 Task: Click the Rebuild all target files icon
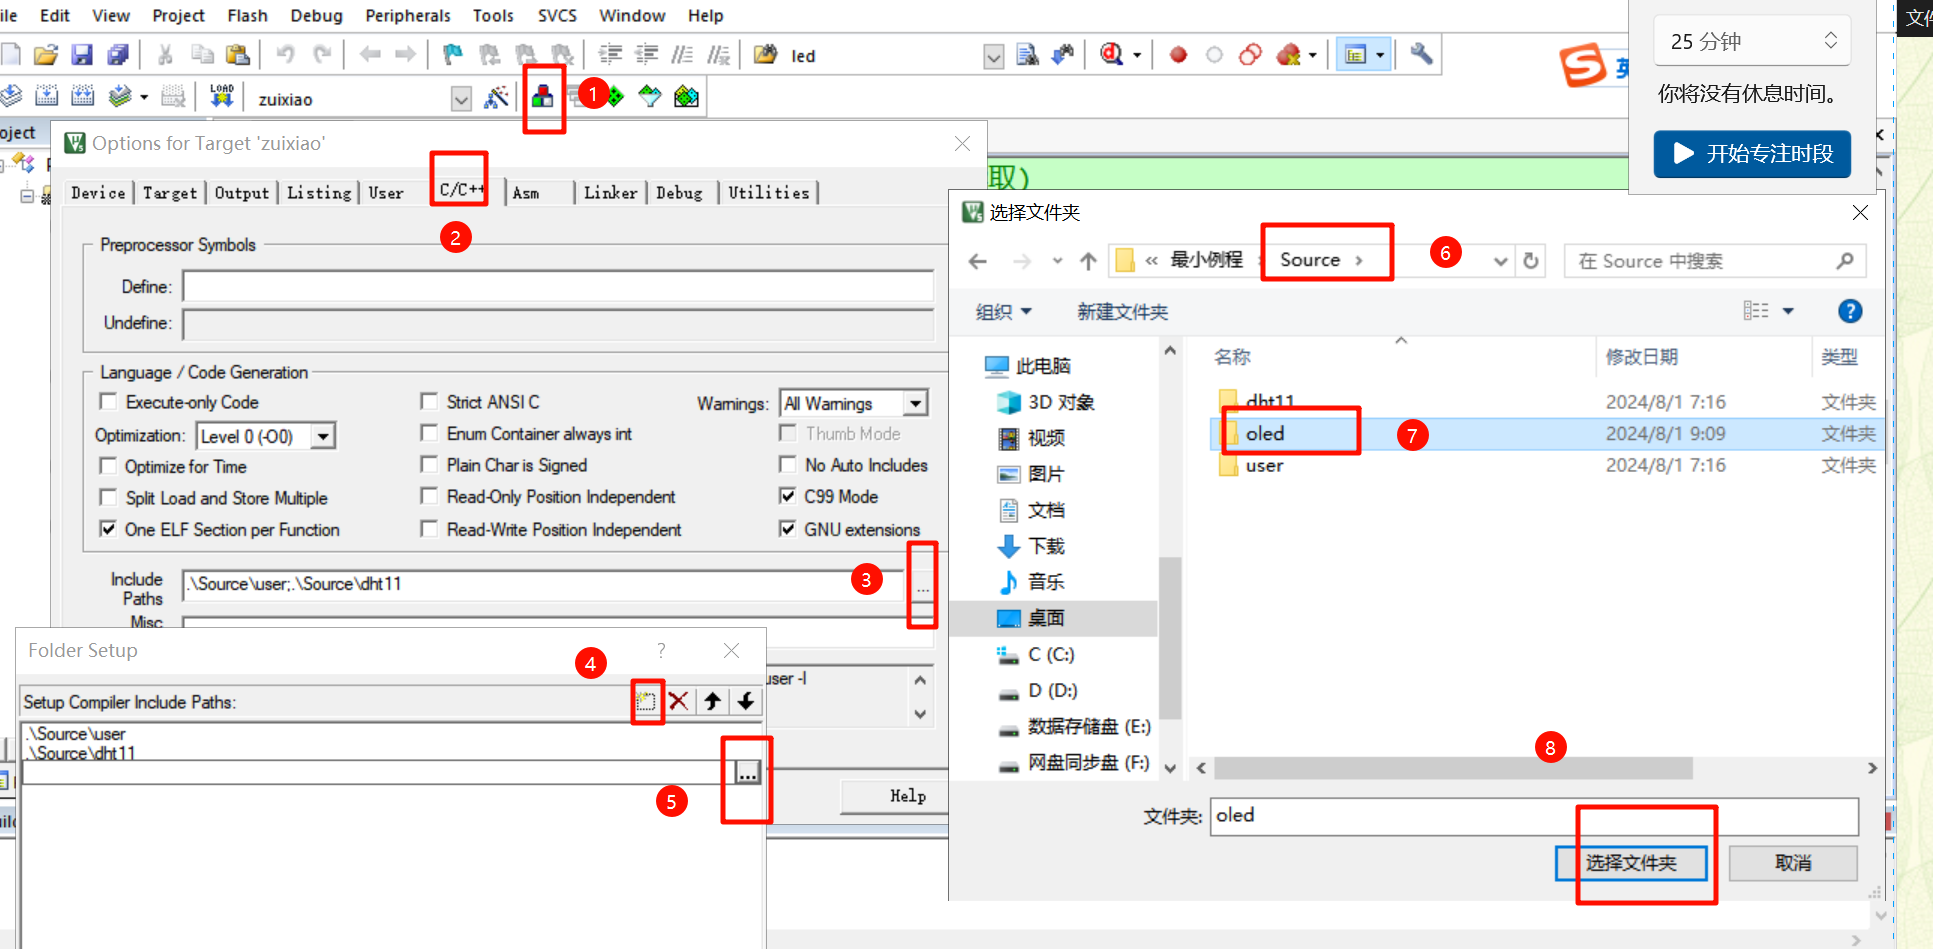(83, 97)
